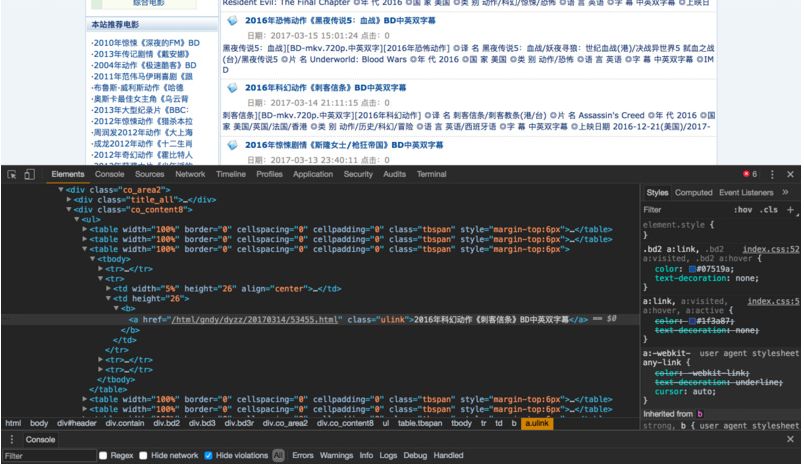The width and height of the screenshot is (804, 464).
Task: Open color swatch for #1f3a87
Action: [x=692, y=321]
